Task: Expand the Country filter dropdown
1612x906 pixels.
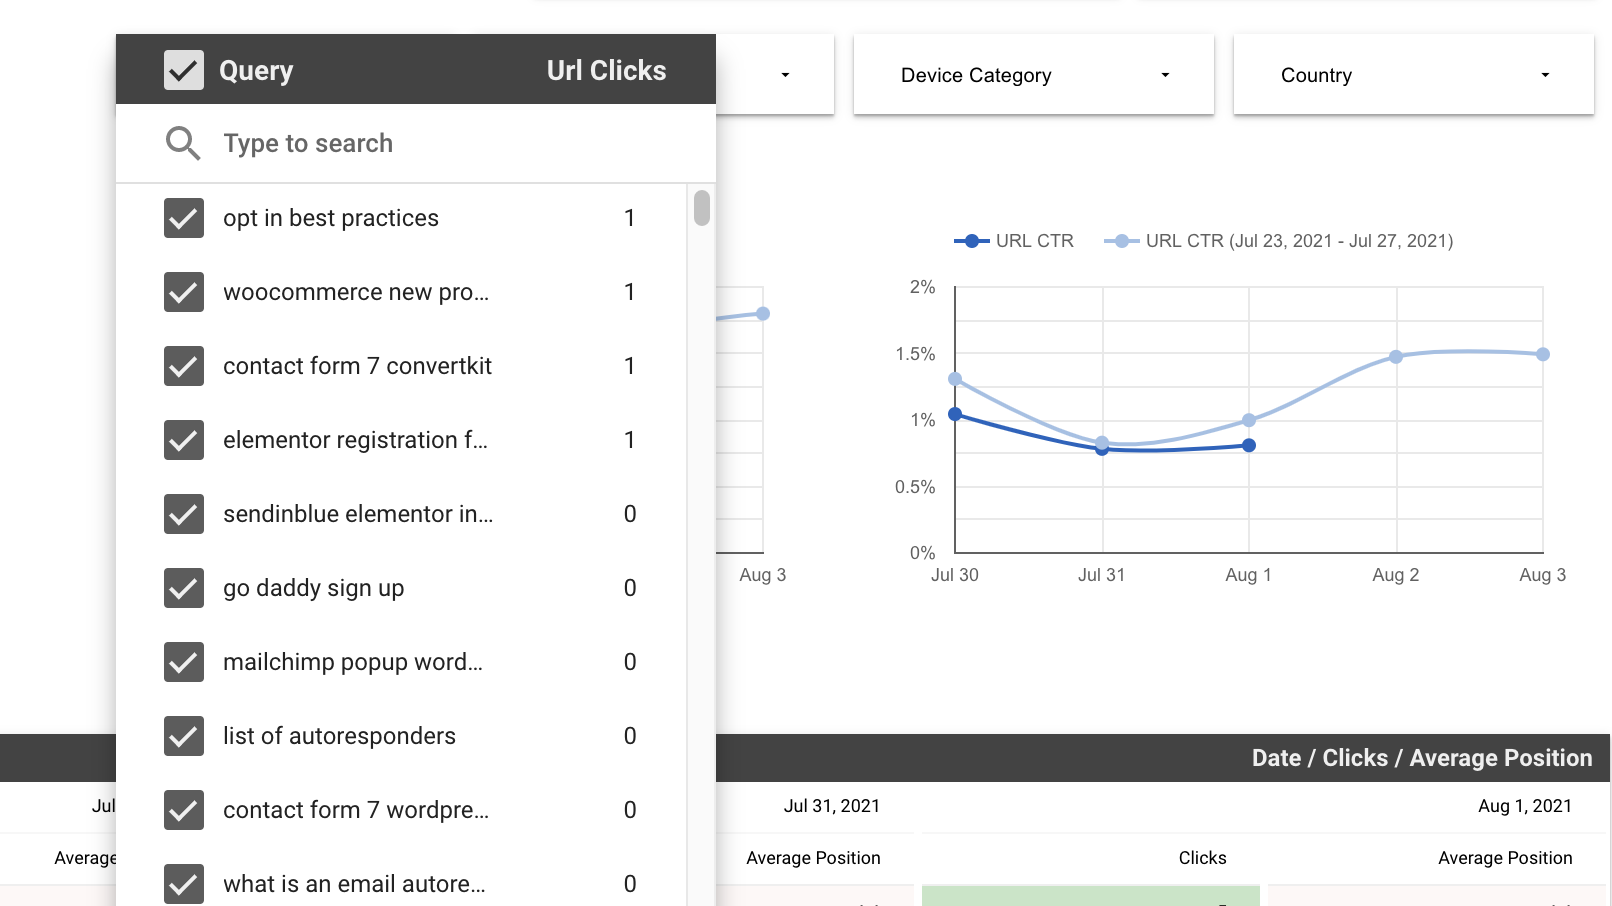Action: (x=1413, y=75)
